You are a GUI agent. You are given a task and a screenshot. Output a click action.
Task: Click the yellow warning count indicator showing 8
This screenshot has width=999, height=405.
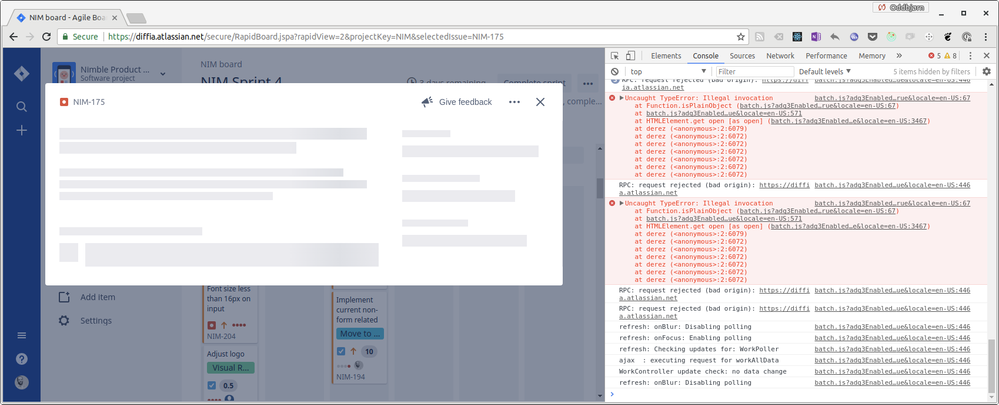click(x=950, y=56)
